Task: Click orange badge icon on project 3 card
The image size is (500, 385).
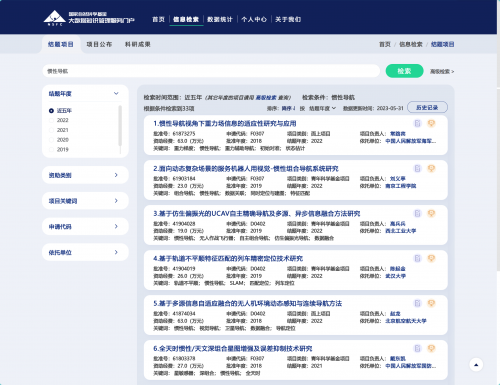Action: [x=431, y=213]
